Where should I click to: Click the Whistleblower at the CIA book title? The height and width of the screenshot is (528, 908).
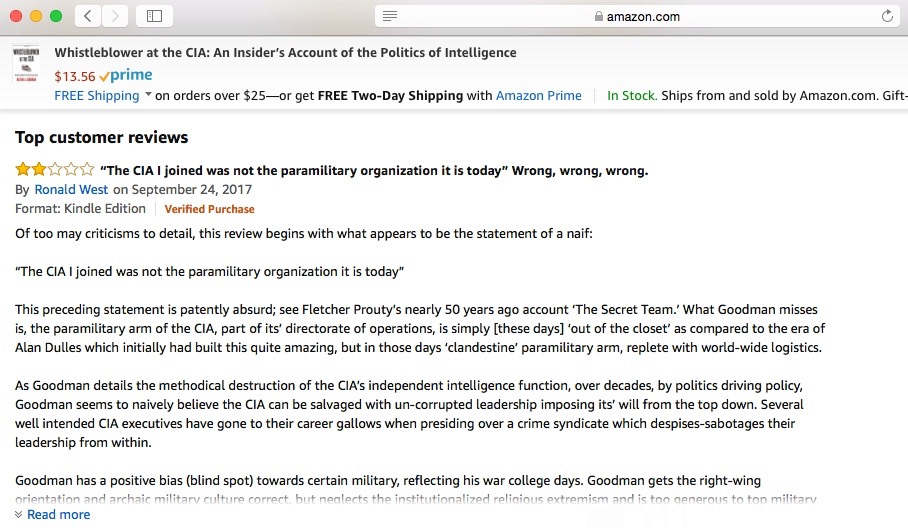[x=285, y=53]
